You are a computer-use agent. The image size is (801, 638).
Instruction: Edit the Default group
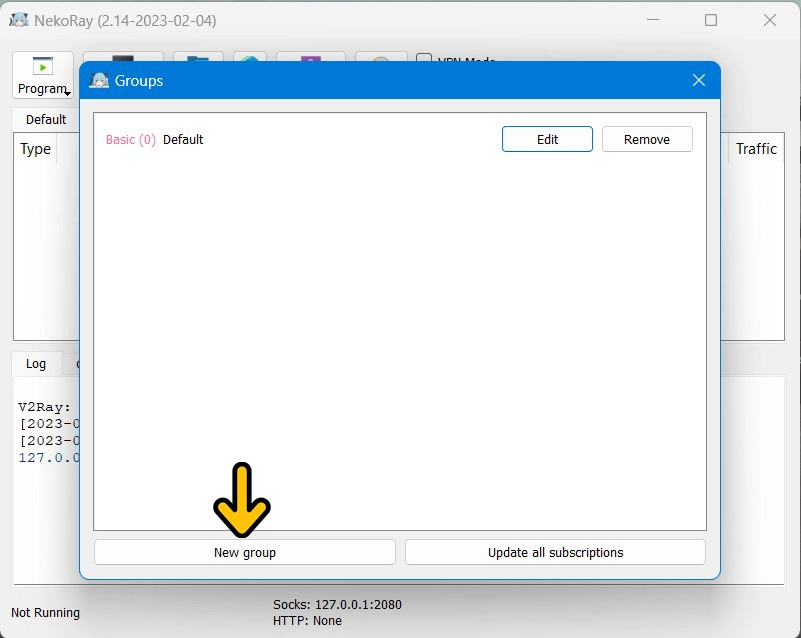pos(547,139)
